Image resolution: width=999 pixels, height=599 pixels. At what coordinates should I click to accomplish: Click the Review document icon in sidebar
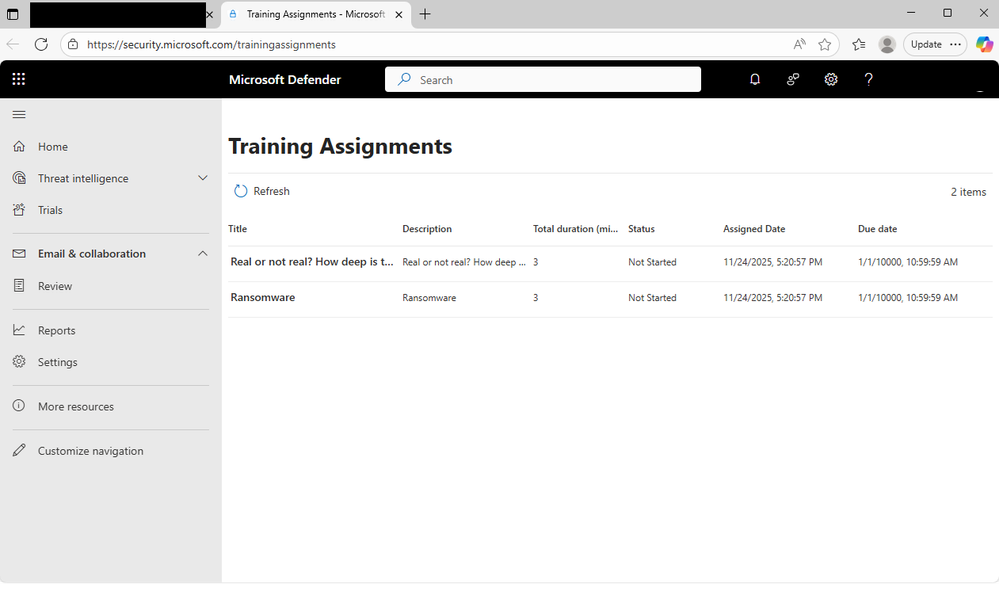tap(19, 285)
